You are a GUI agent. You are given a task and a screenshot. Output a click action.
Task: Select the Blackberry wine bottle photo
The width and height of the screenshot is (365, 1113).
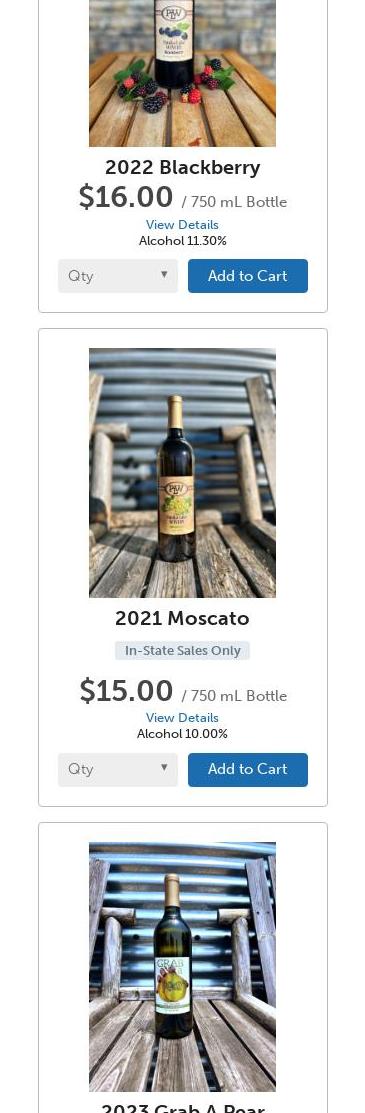point(182,73)
